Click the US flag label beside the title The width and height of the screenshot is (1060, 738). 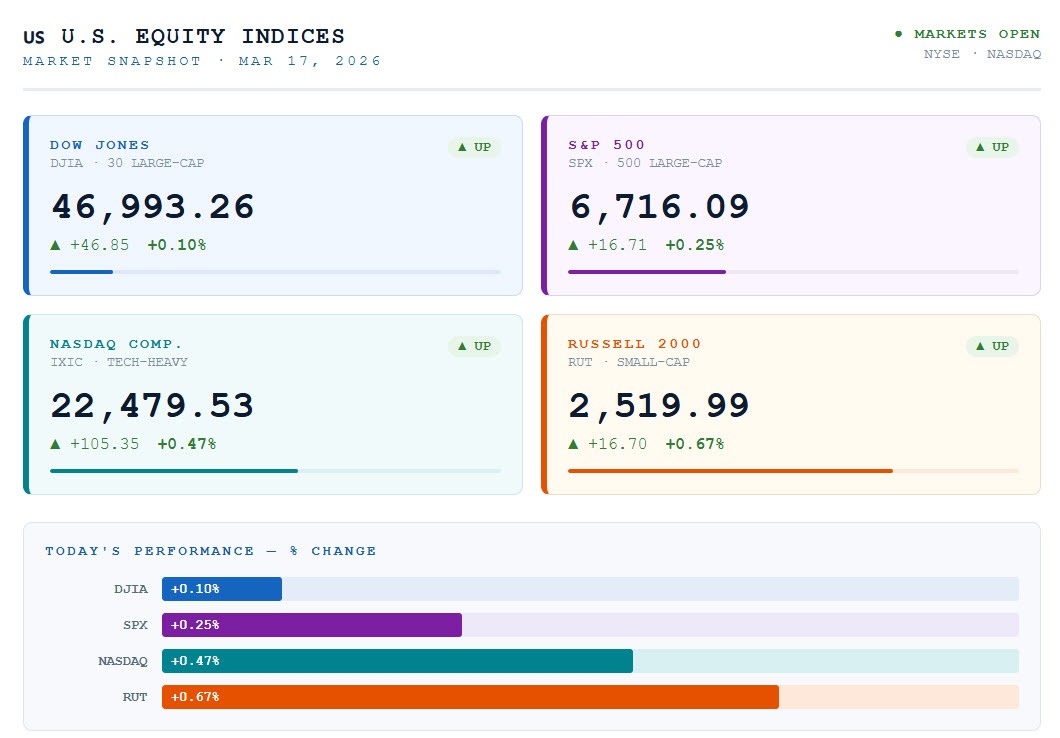pyautogui.click(x=34, y=38)
